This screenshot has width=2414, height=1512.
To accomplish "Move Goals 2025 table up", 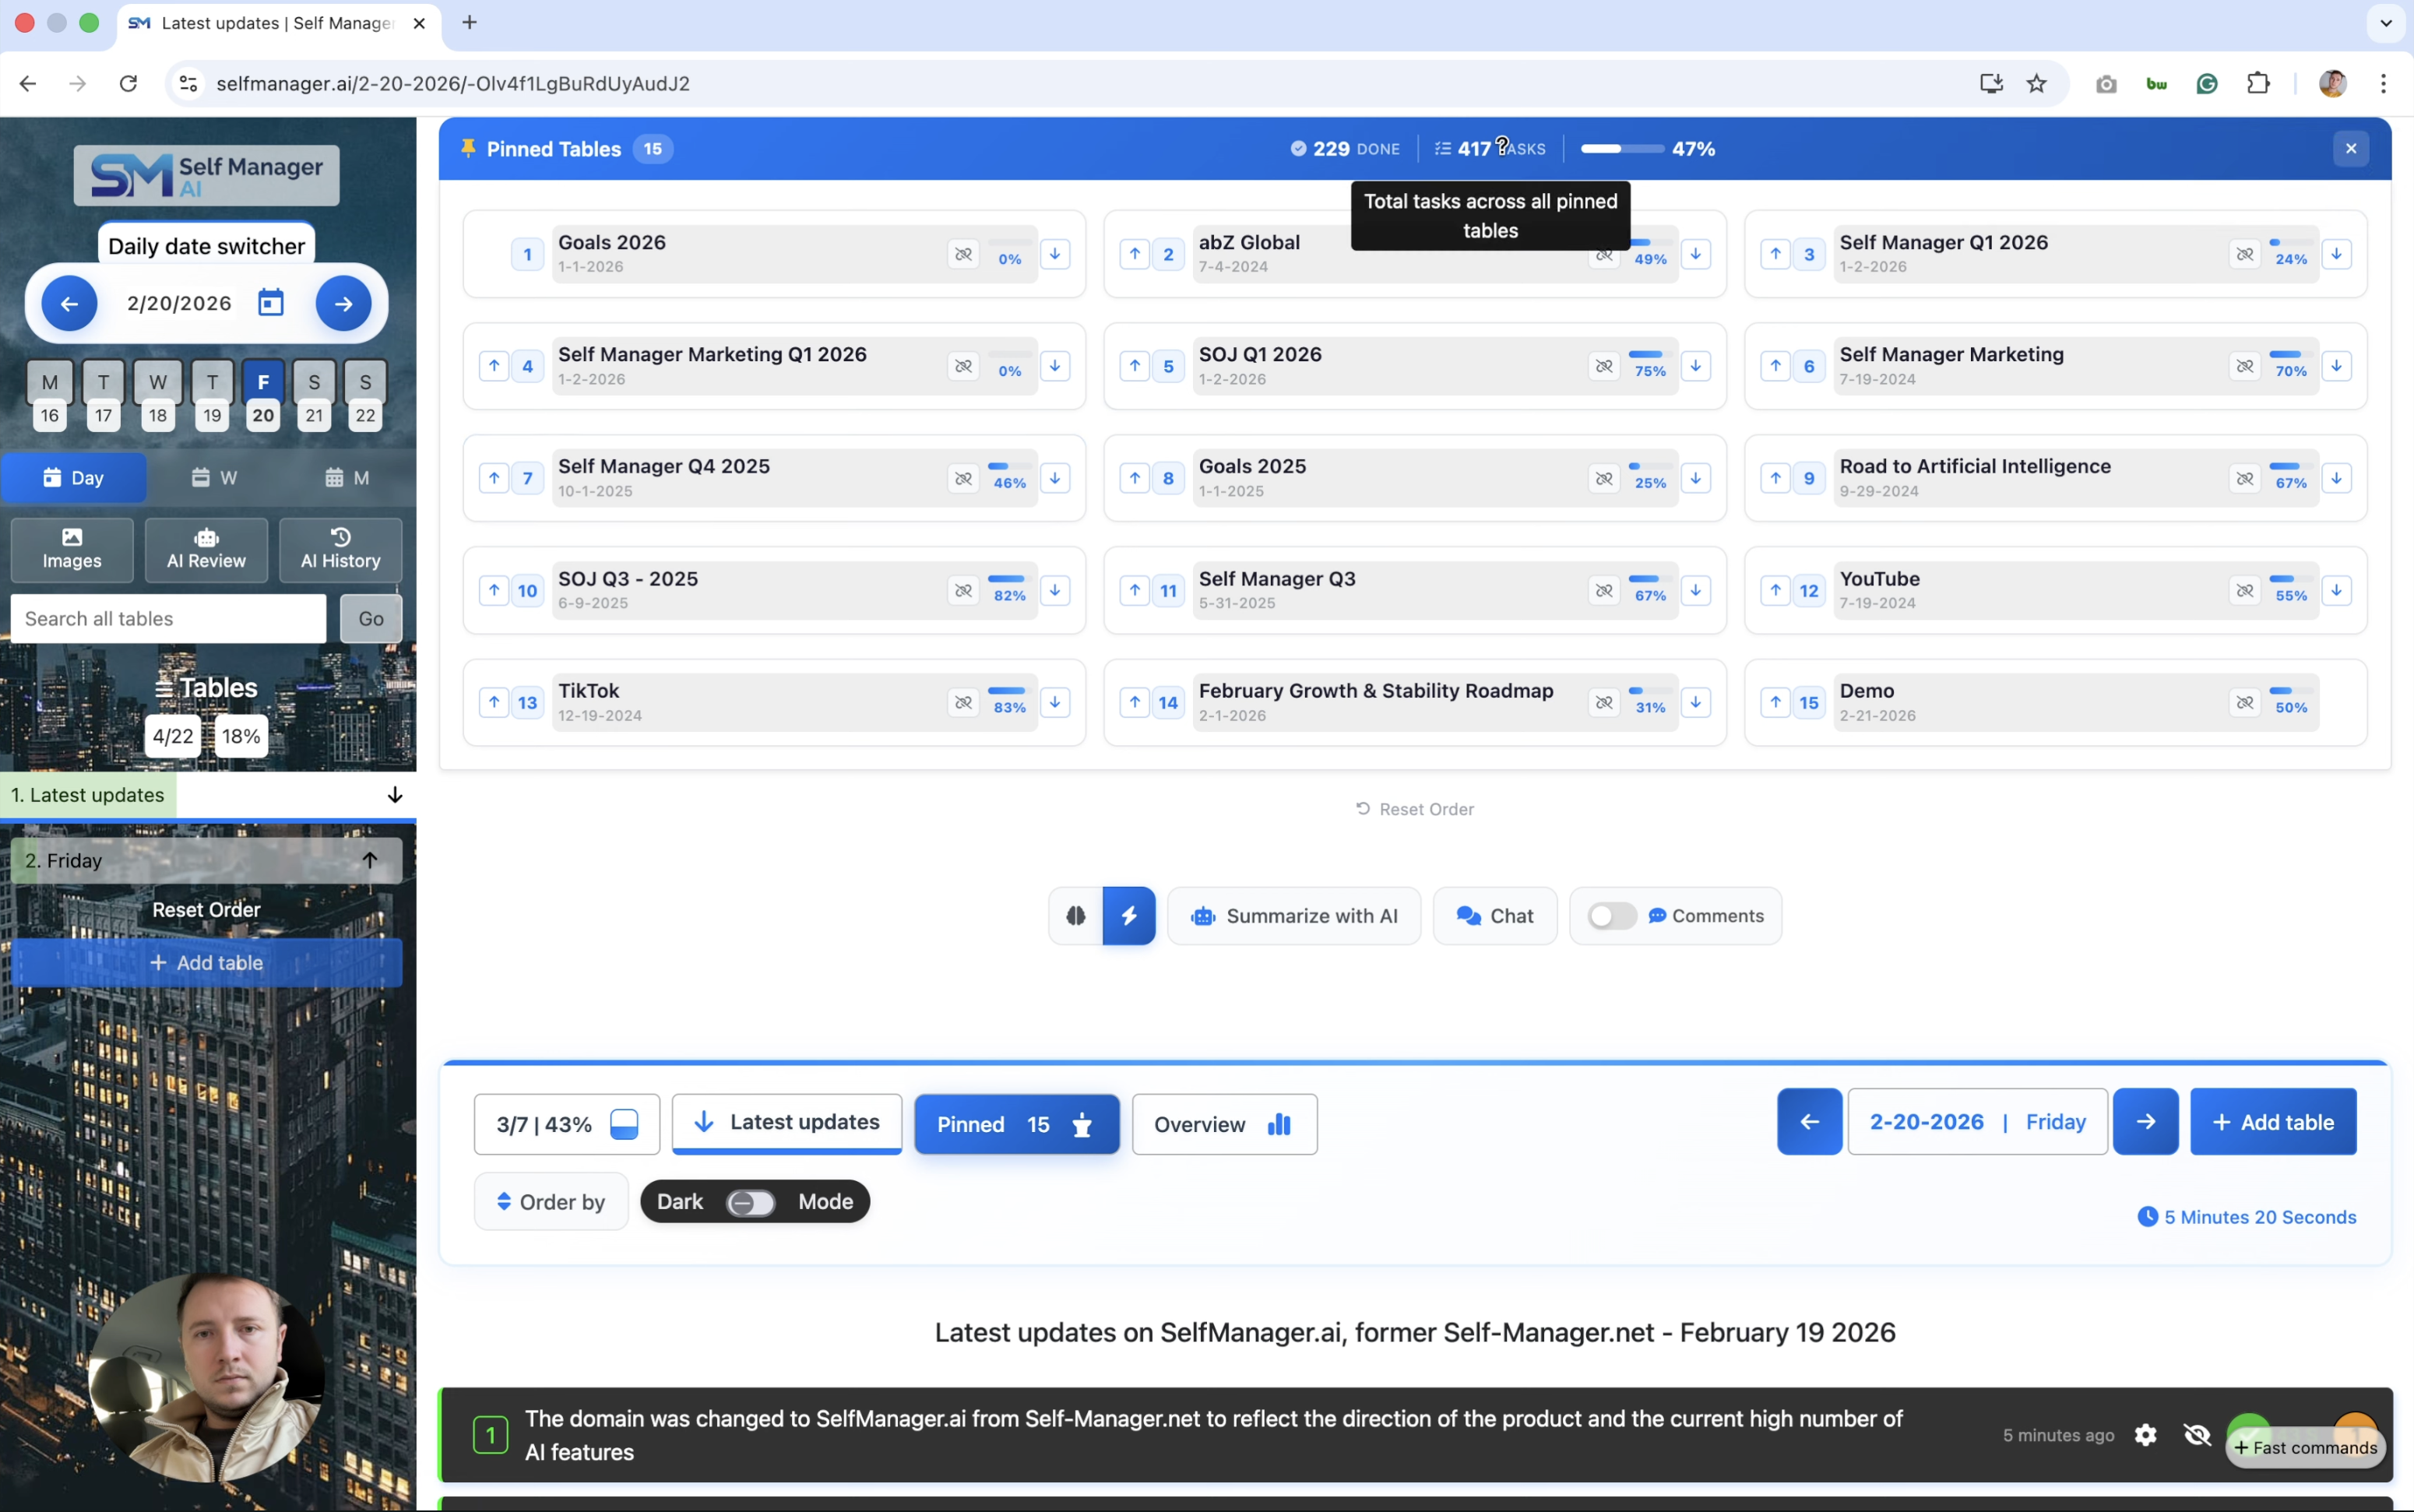I will [1135, 478].
